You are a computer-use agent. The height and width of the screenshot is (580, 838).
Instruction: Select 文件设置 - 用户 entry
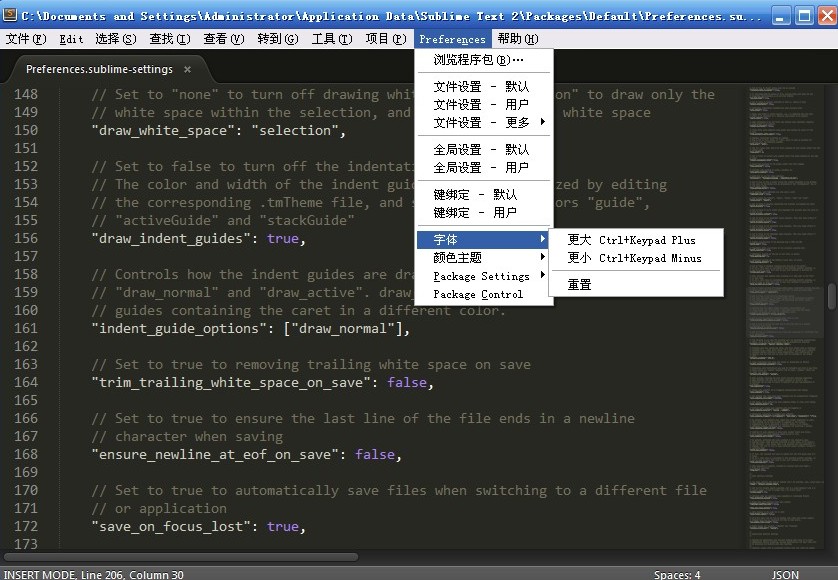click(x=484, y=105)
